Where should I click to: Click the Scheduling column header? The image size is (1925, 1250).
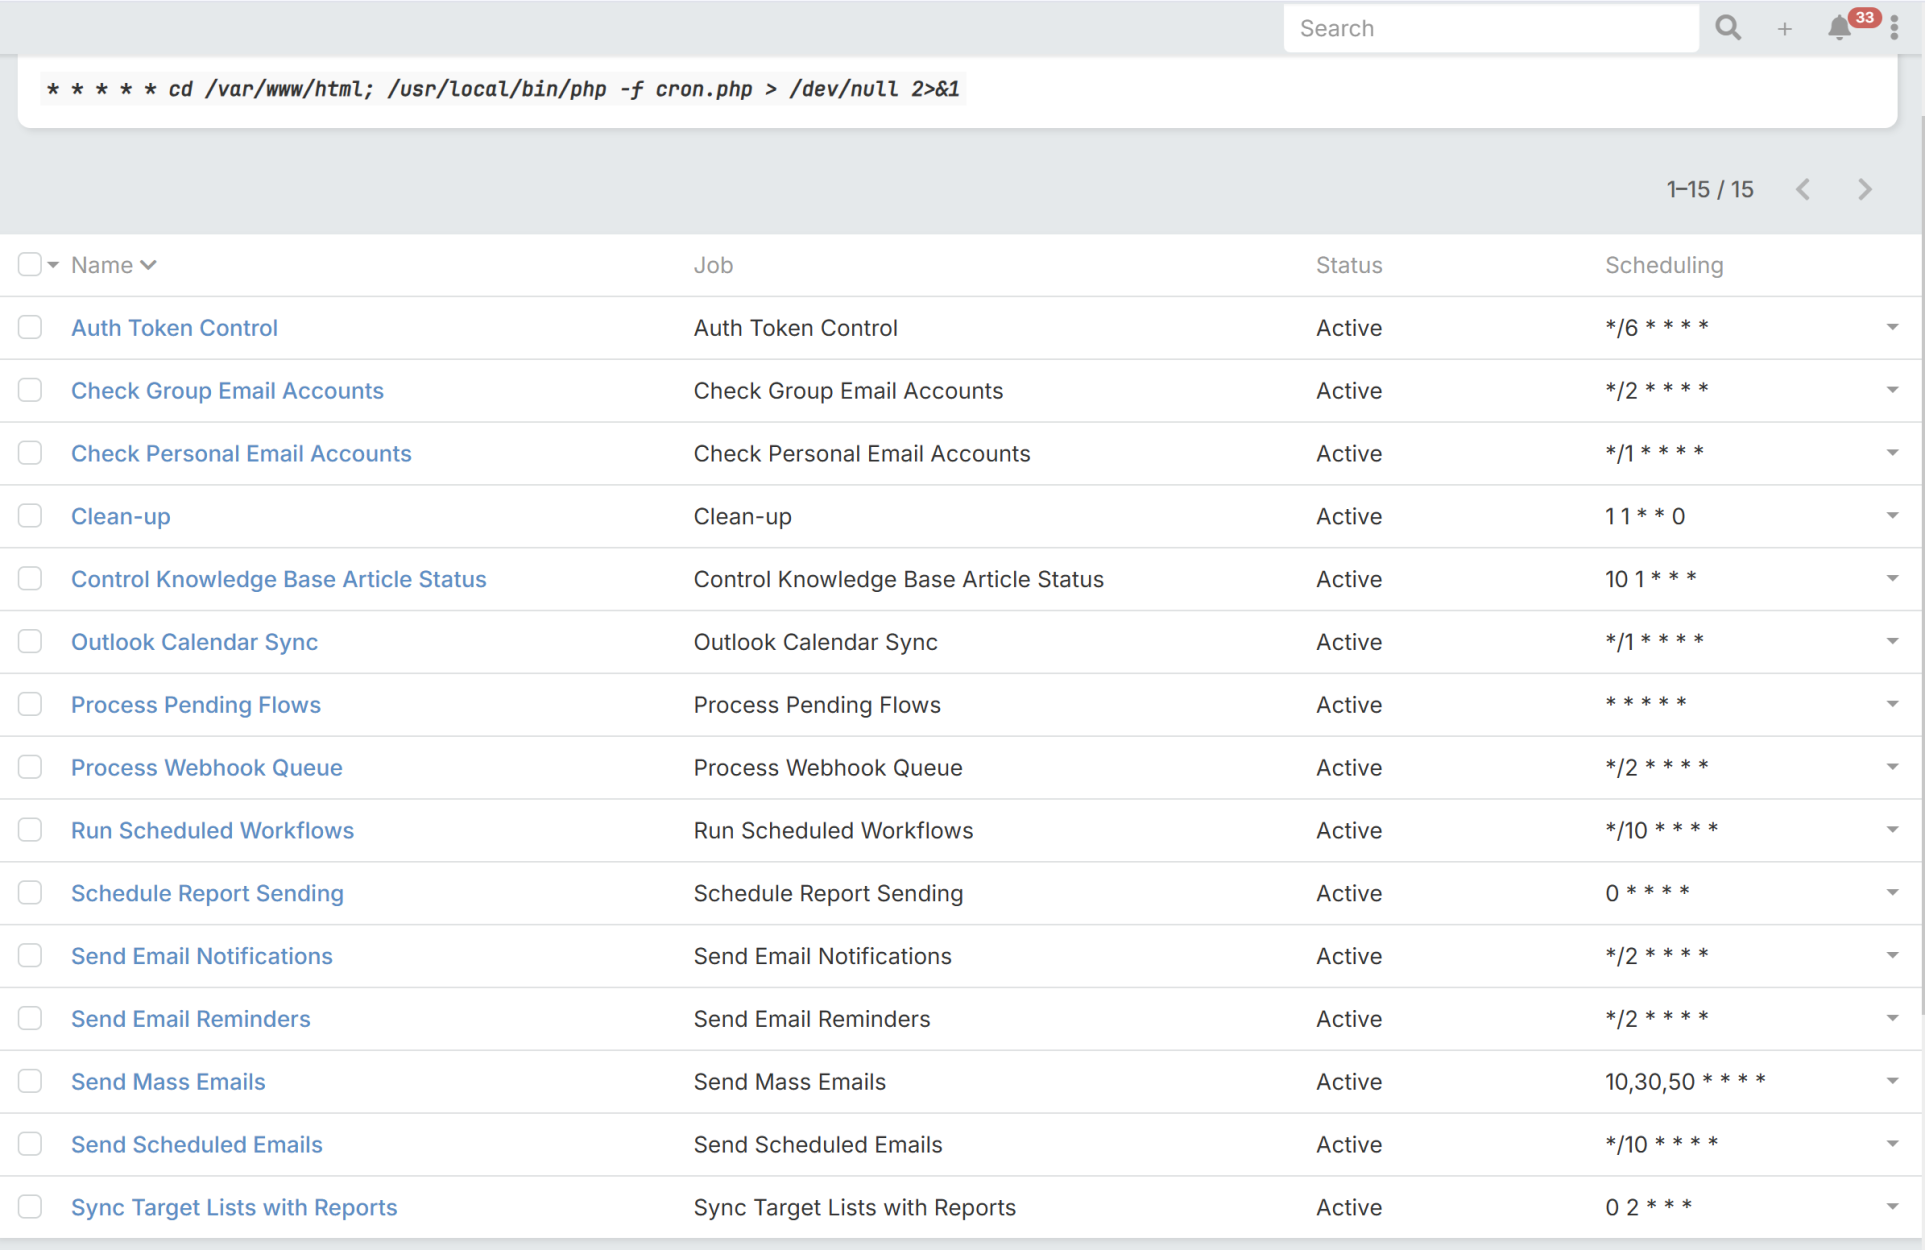coord(1664,265)
